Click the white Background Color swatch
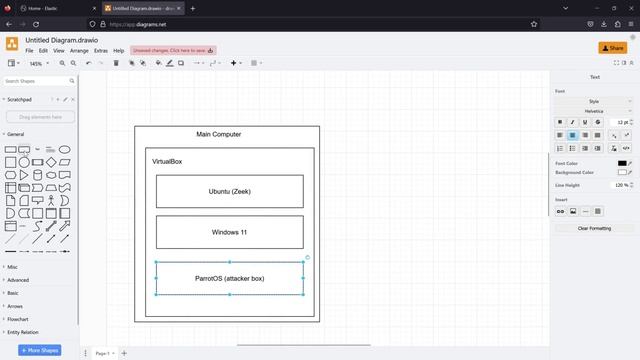The image size is (640, 360). pos(622,172)
